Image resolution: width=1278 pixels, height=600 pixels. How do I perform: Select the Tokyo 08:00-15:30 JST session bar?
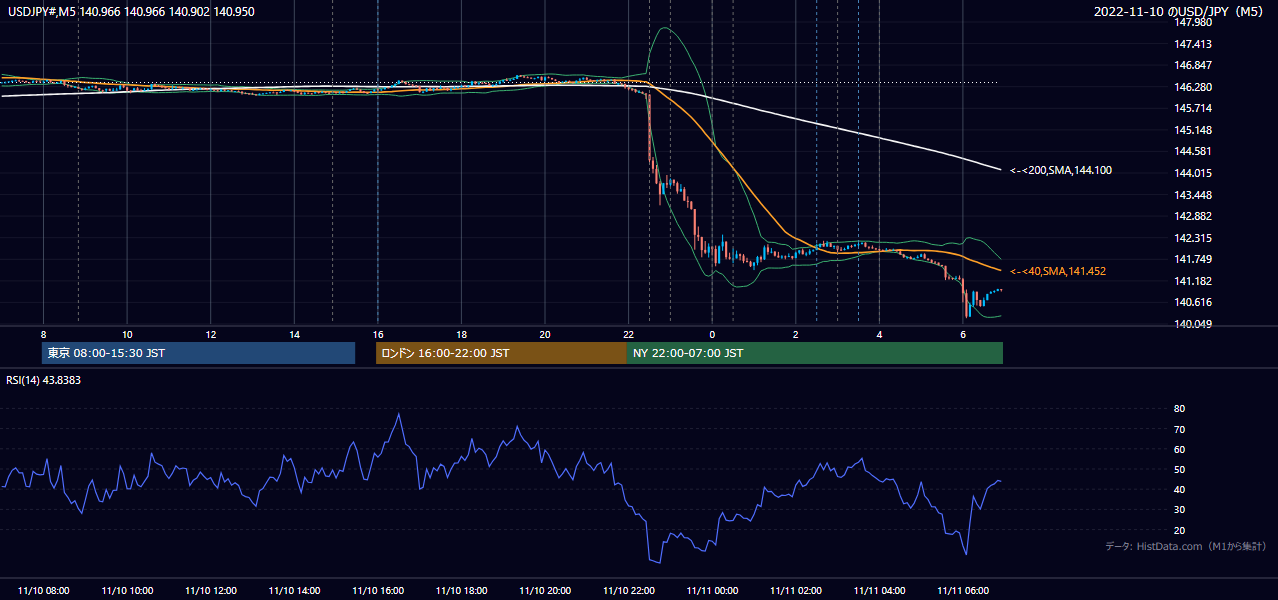(199, 353)
